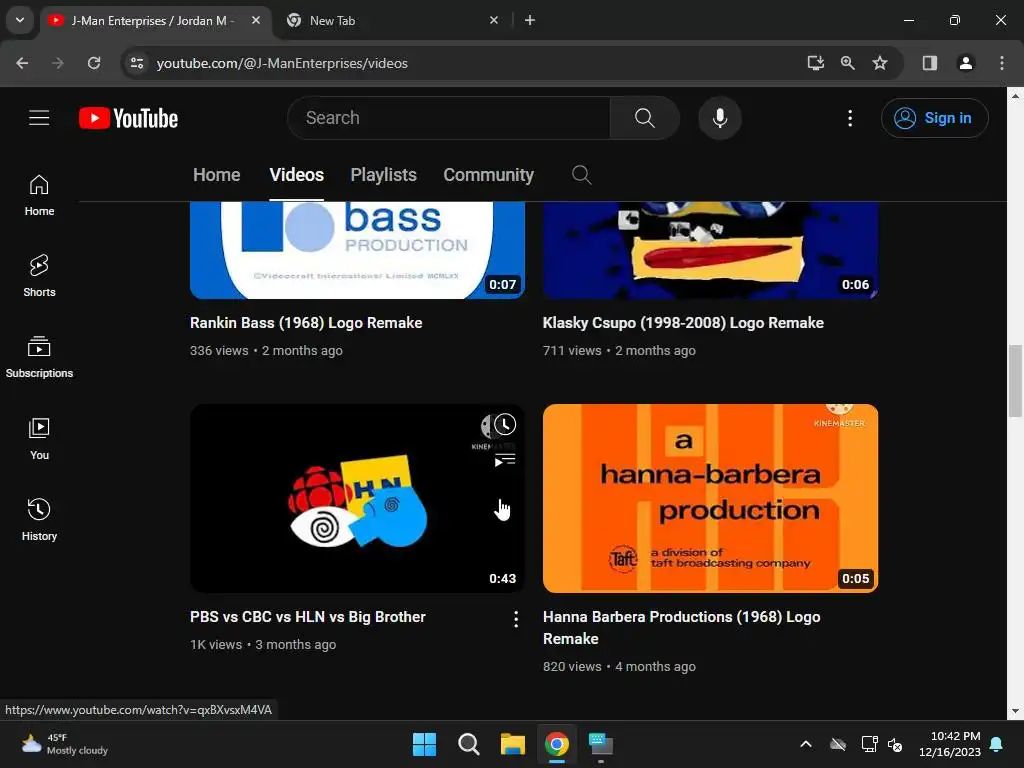The height and width of the screenshot is (768, 1024).
Task: Install YouTube app from address bar icon
Action: (815, 63)
